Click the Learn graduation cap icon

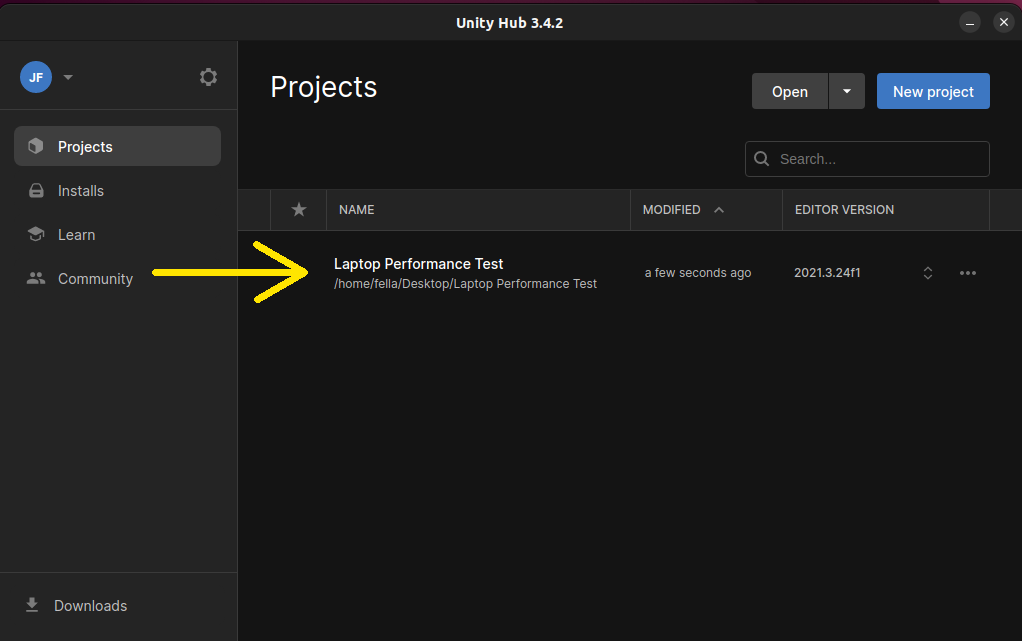coord(36,234)
